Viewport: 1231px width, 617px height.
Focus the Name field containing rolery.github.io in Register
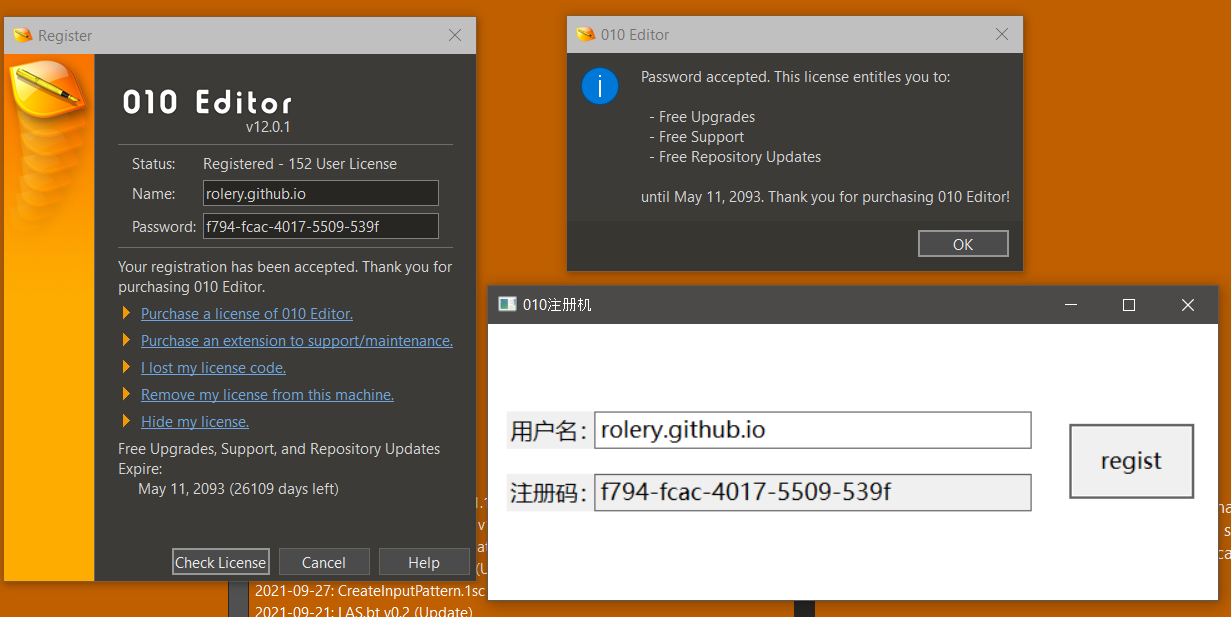click(321, 193)
